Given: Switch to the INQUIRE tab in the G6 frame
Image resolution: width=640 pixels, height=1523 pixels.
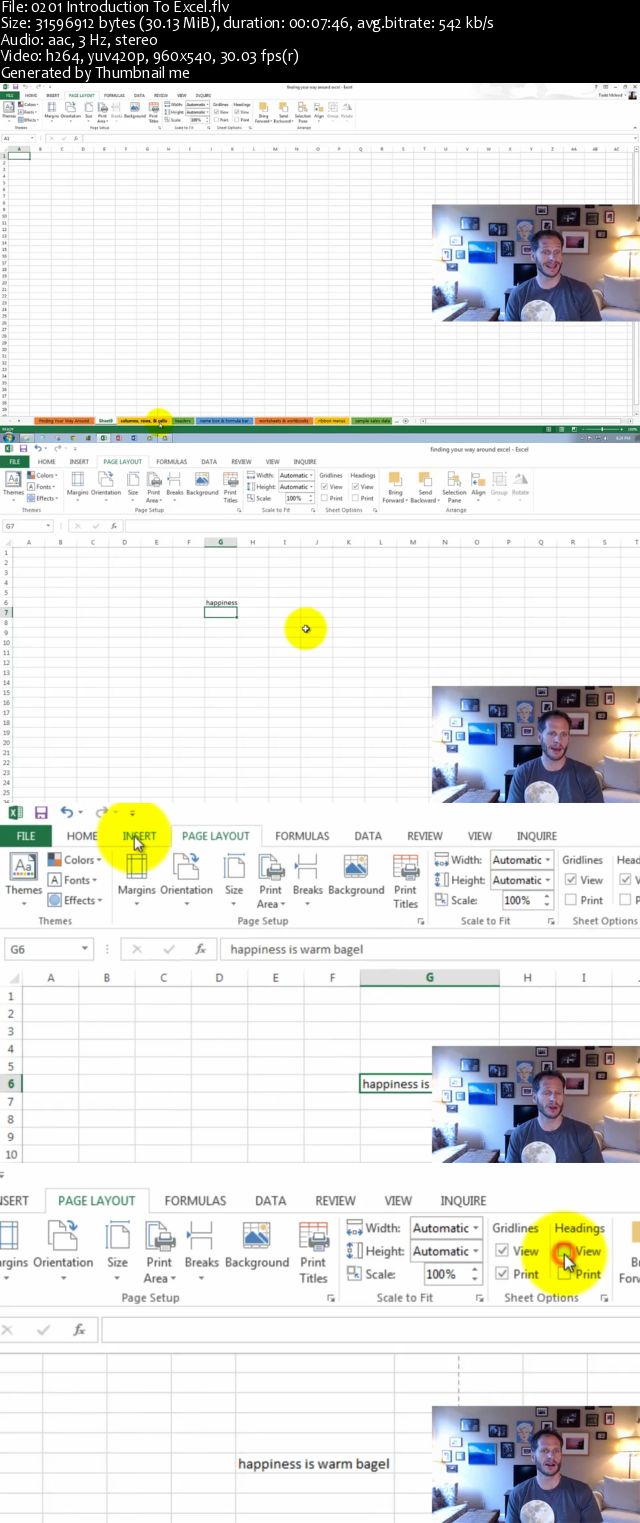Looking at the screenshot, I should coord(537,836).
